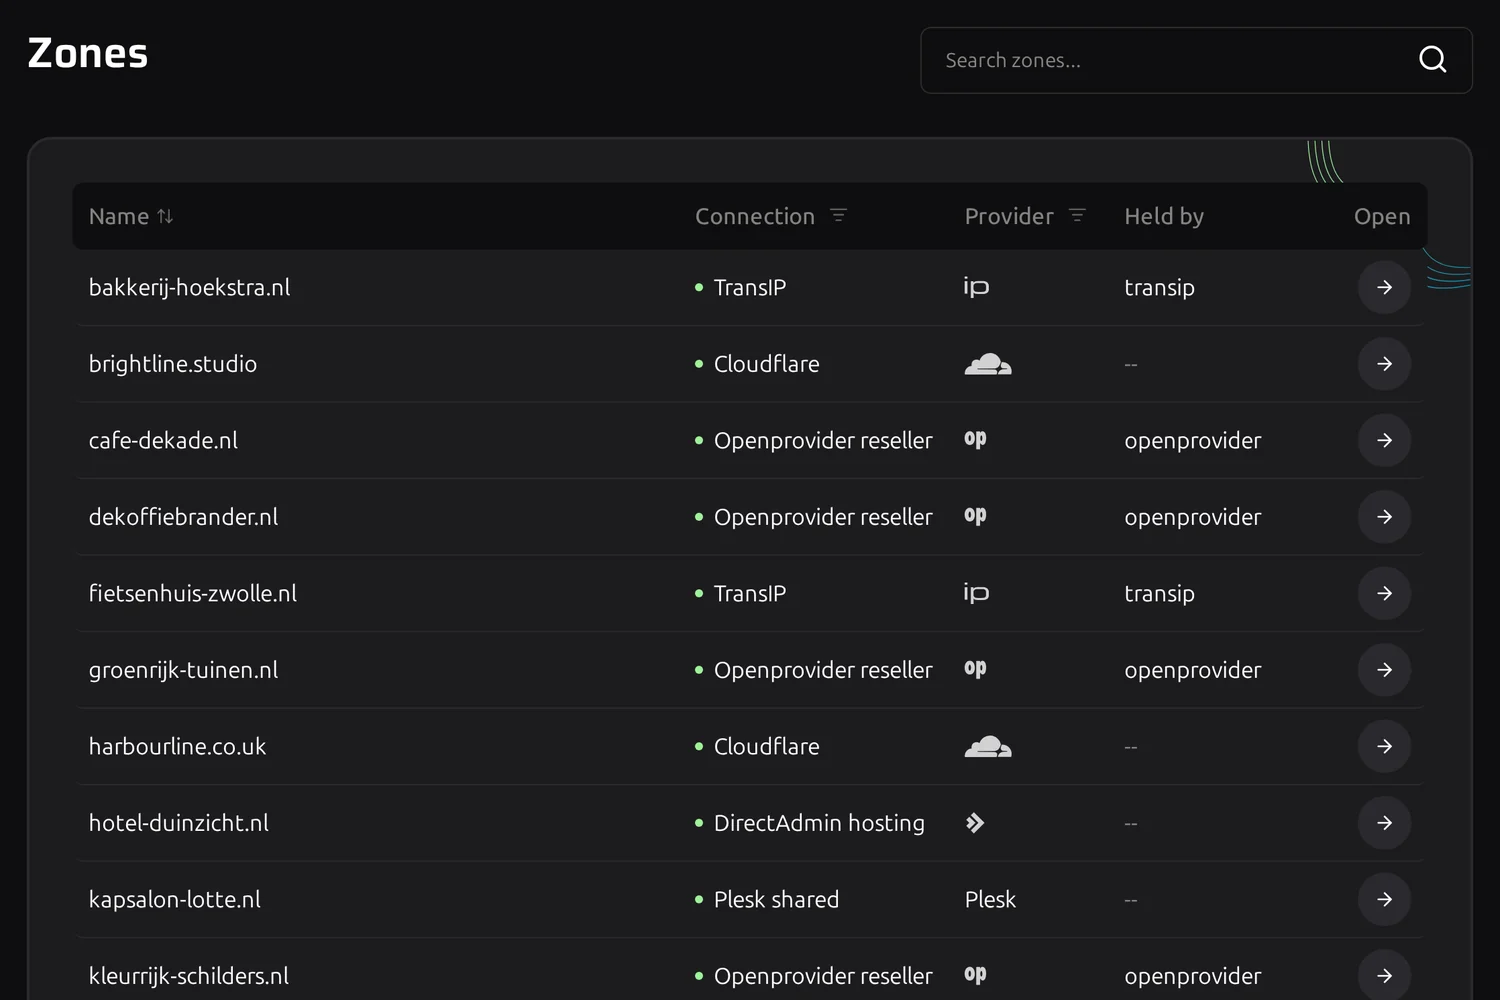Open kleurrijk-schilders.nl with arrow button
Image resolution: width=1500 pixels, height=1000 pixels.
tap(1384, 976)
